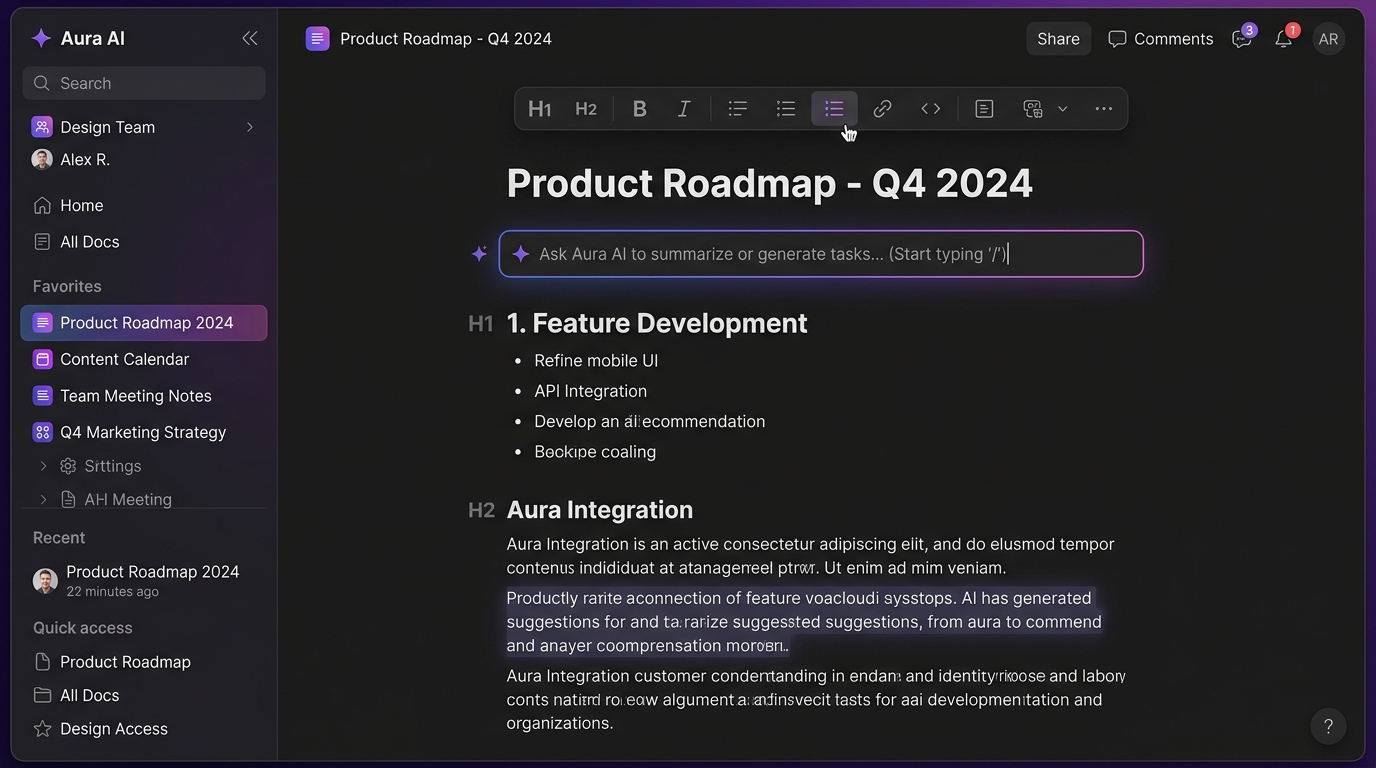Click the heading 1. Feature Development
This screenshot has width=1376, height=768.
[657, 323]
